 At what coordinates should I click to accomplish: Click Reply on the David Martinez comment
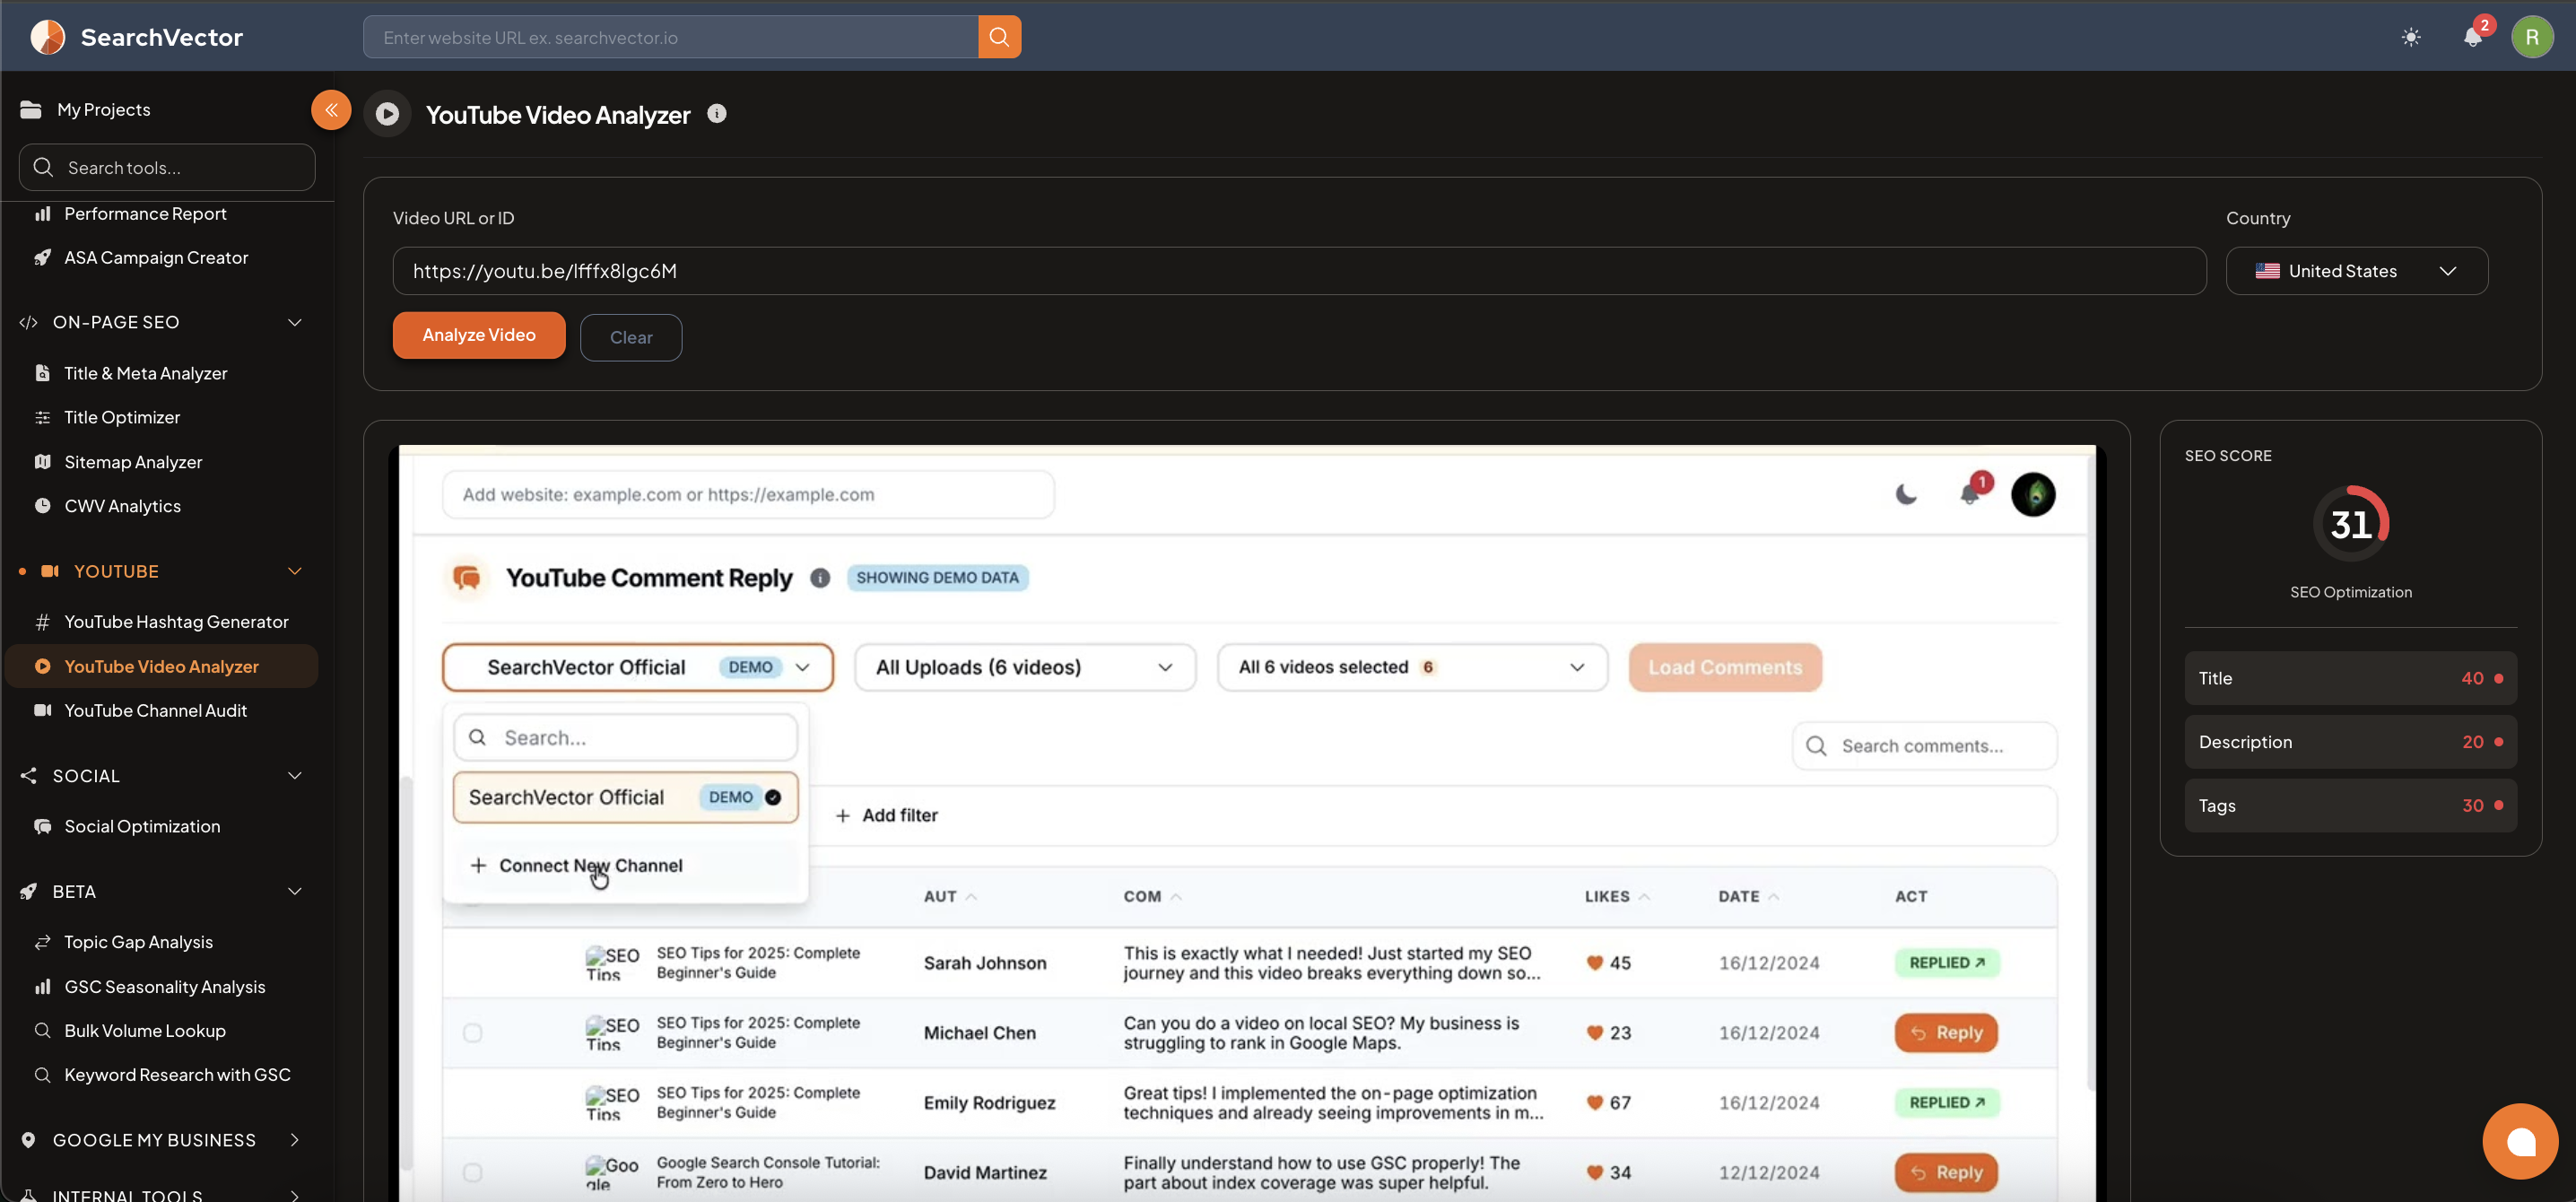point(1946,1172)
